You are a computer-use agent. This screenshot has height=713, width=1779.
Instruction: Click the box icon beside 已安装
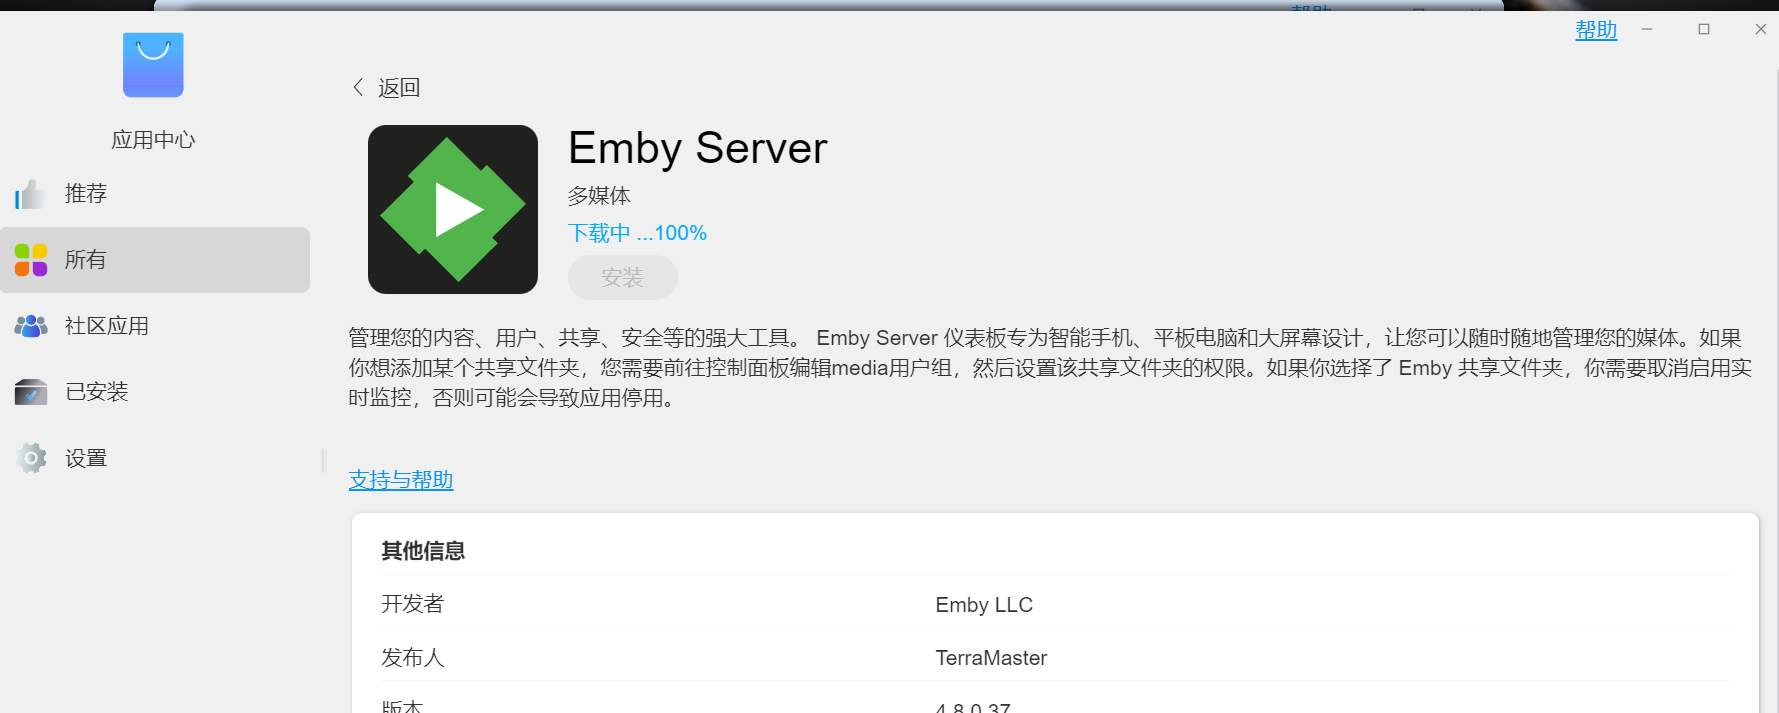tap(31, 392)
